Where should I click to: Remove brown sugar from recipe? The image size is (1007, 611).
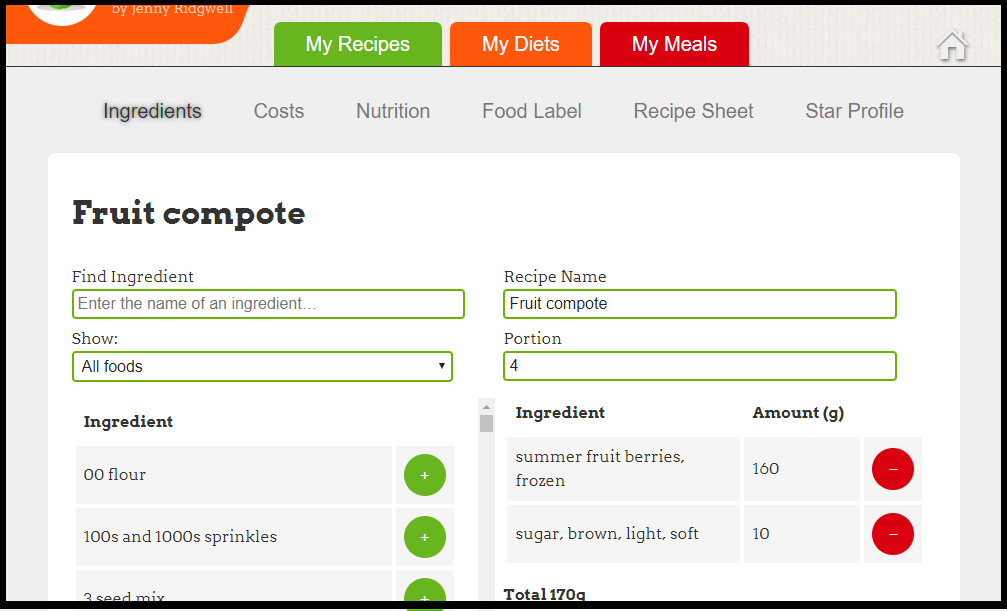(x=892, y=534)
